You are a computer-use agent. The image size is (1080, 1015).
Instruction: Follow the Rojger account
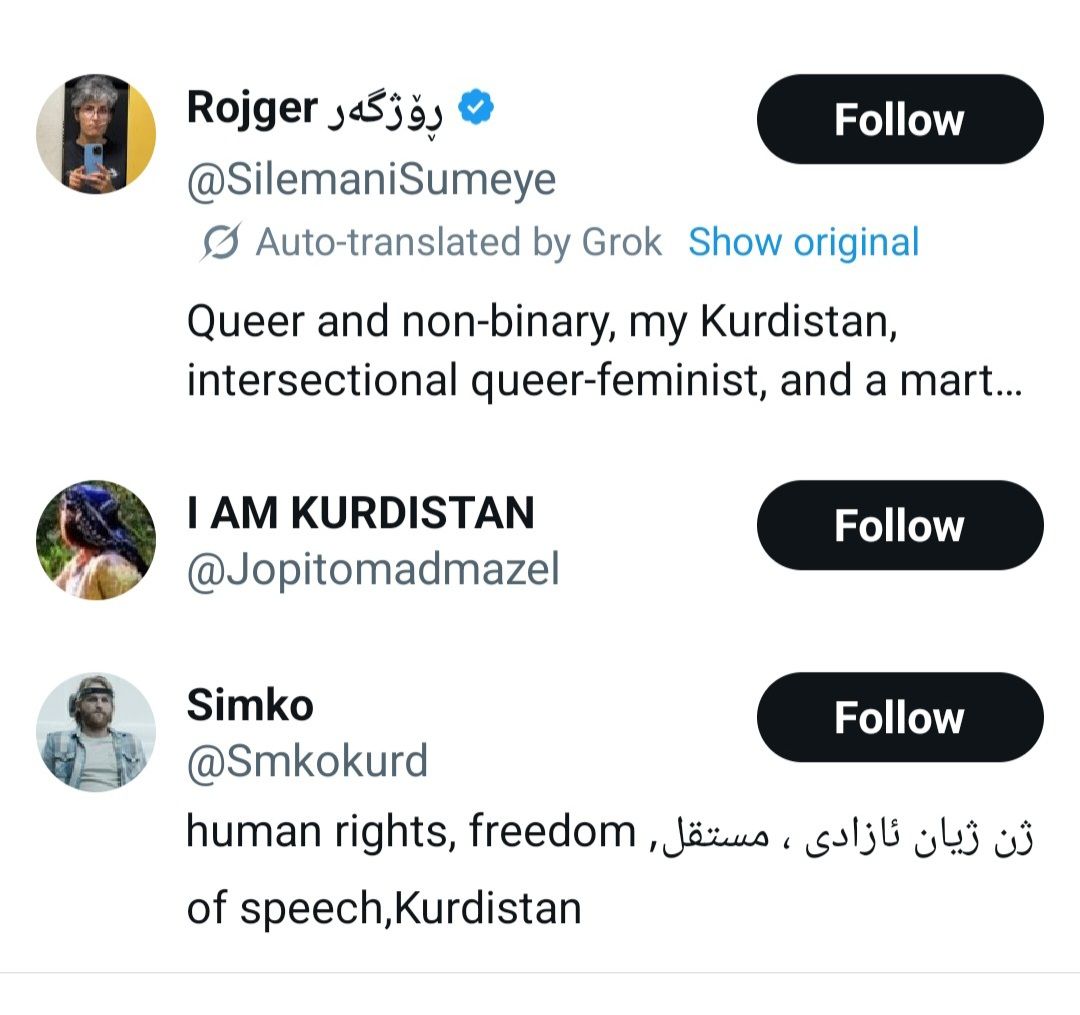[x=900, y=119]
